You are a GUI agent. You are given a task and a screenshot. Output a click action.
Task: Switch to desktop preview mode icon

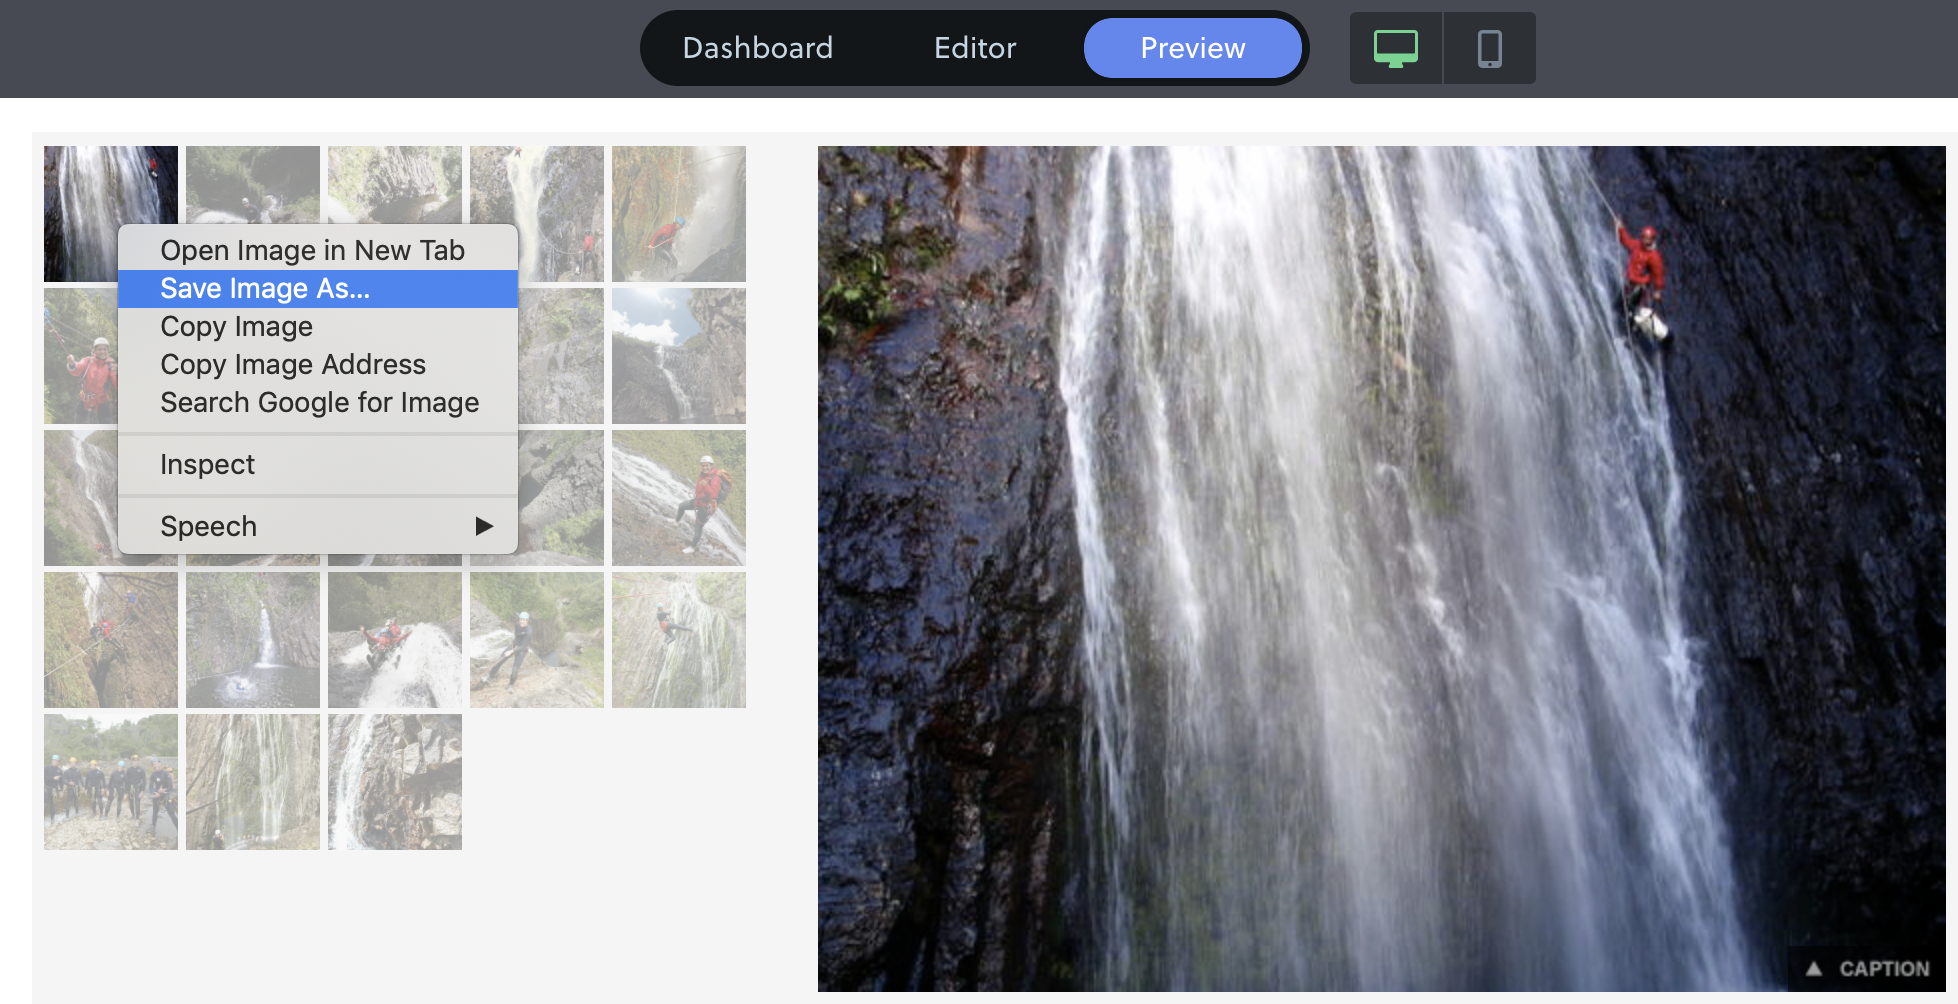(x=1395, y=48)
